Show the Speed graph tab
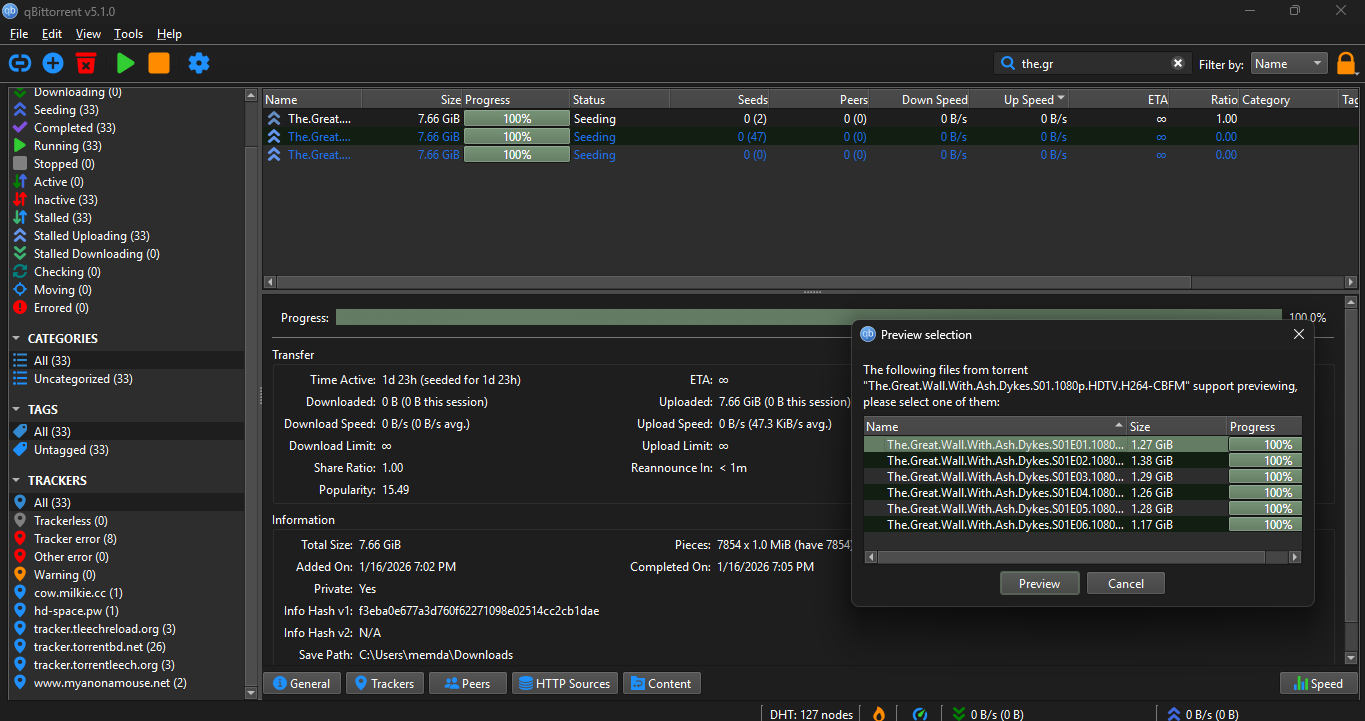The height and width of the screenshot is (721, 1365). [1318, 684]
